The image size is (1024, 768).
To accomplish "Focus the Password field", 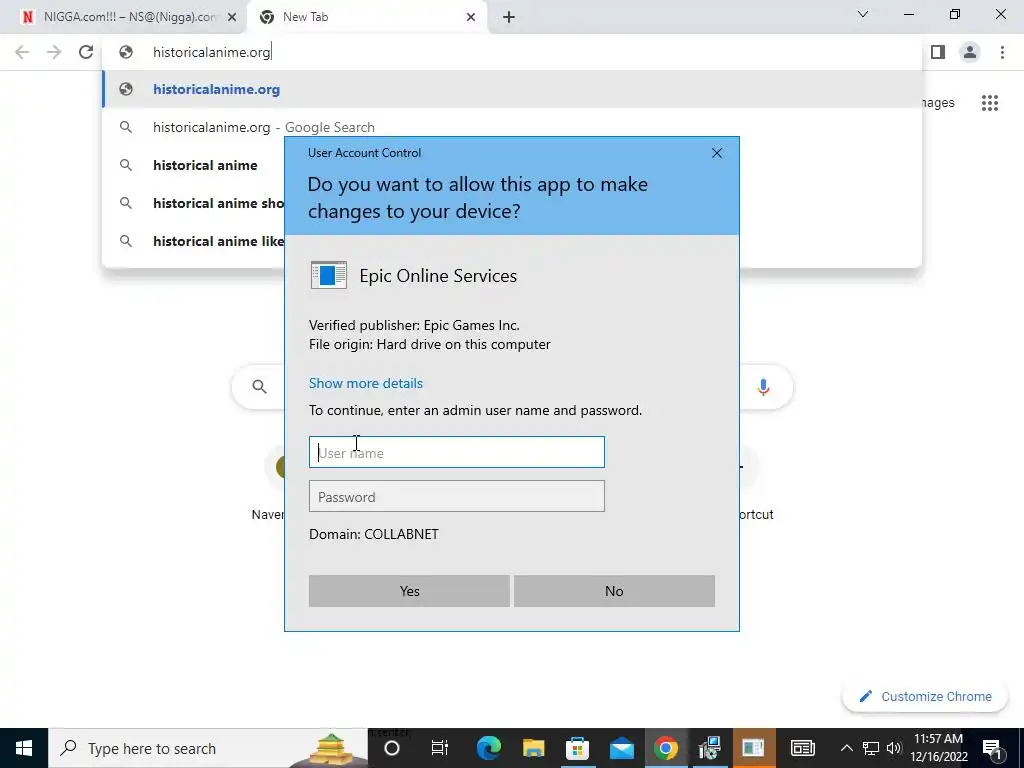I will (x=456, y=496).
